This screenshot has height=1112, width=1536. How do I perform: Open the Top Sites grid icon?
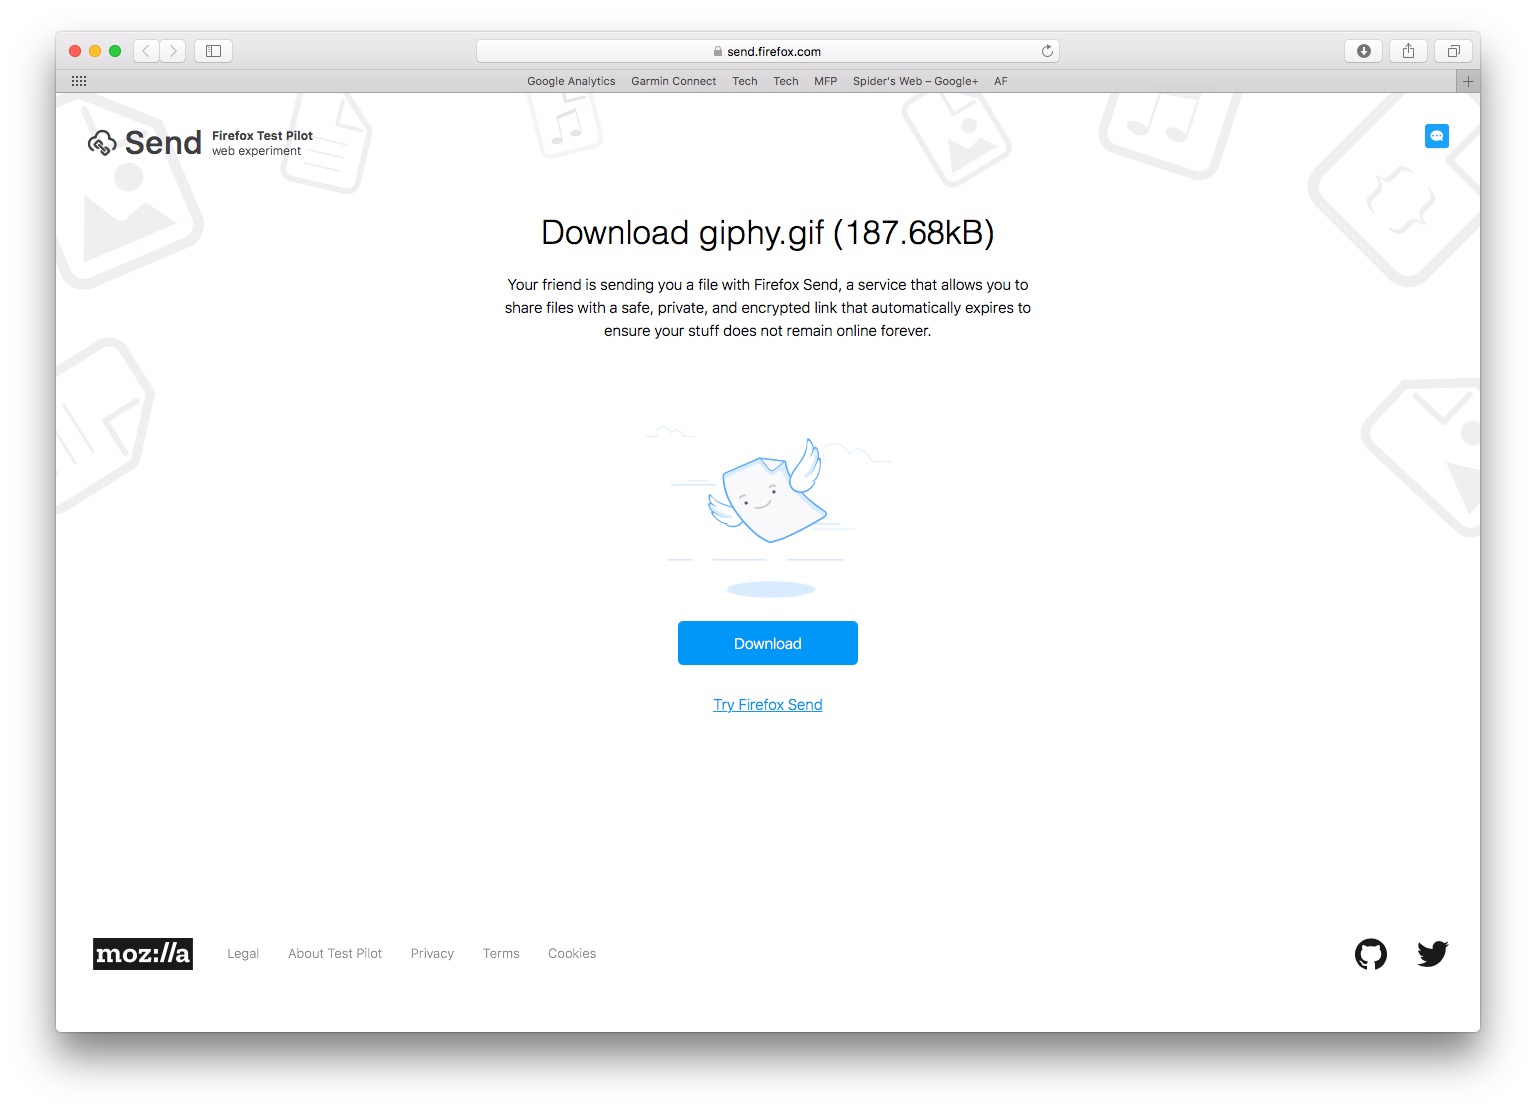coord(79,81)
